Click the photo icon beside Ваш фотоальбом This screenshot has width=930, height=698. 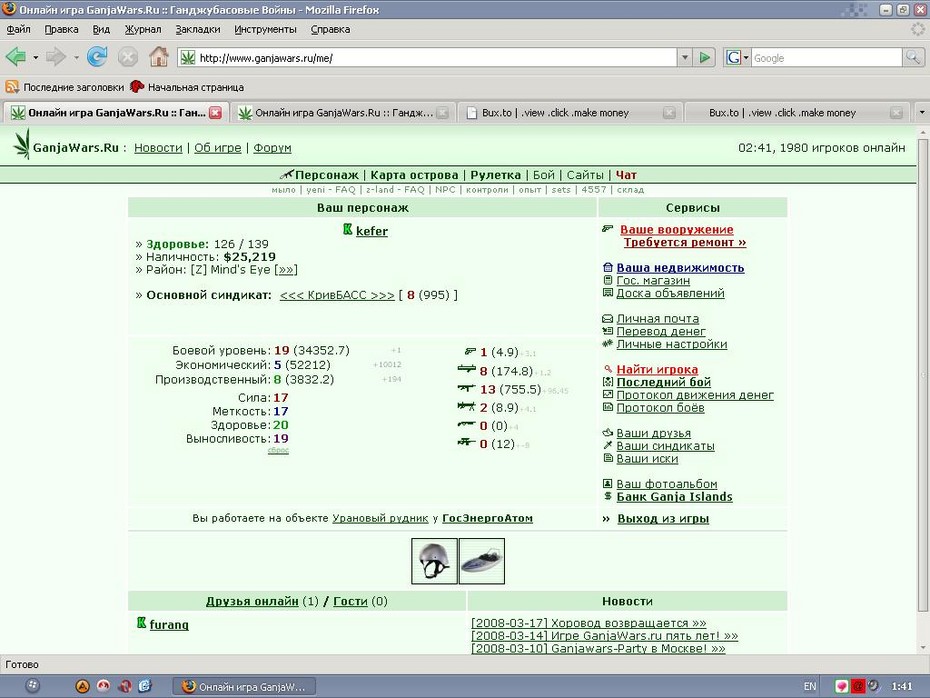[607, 483]
